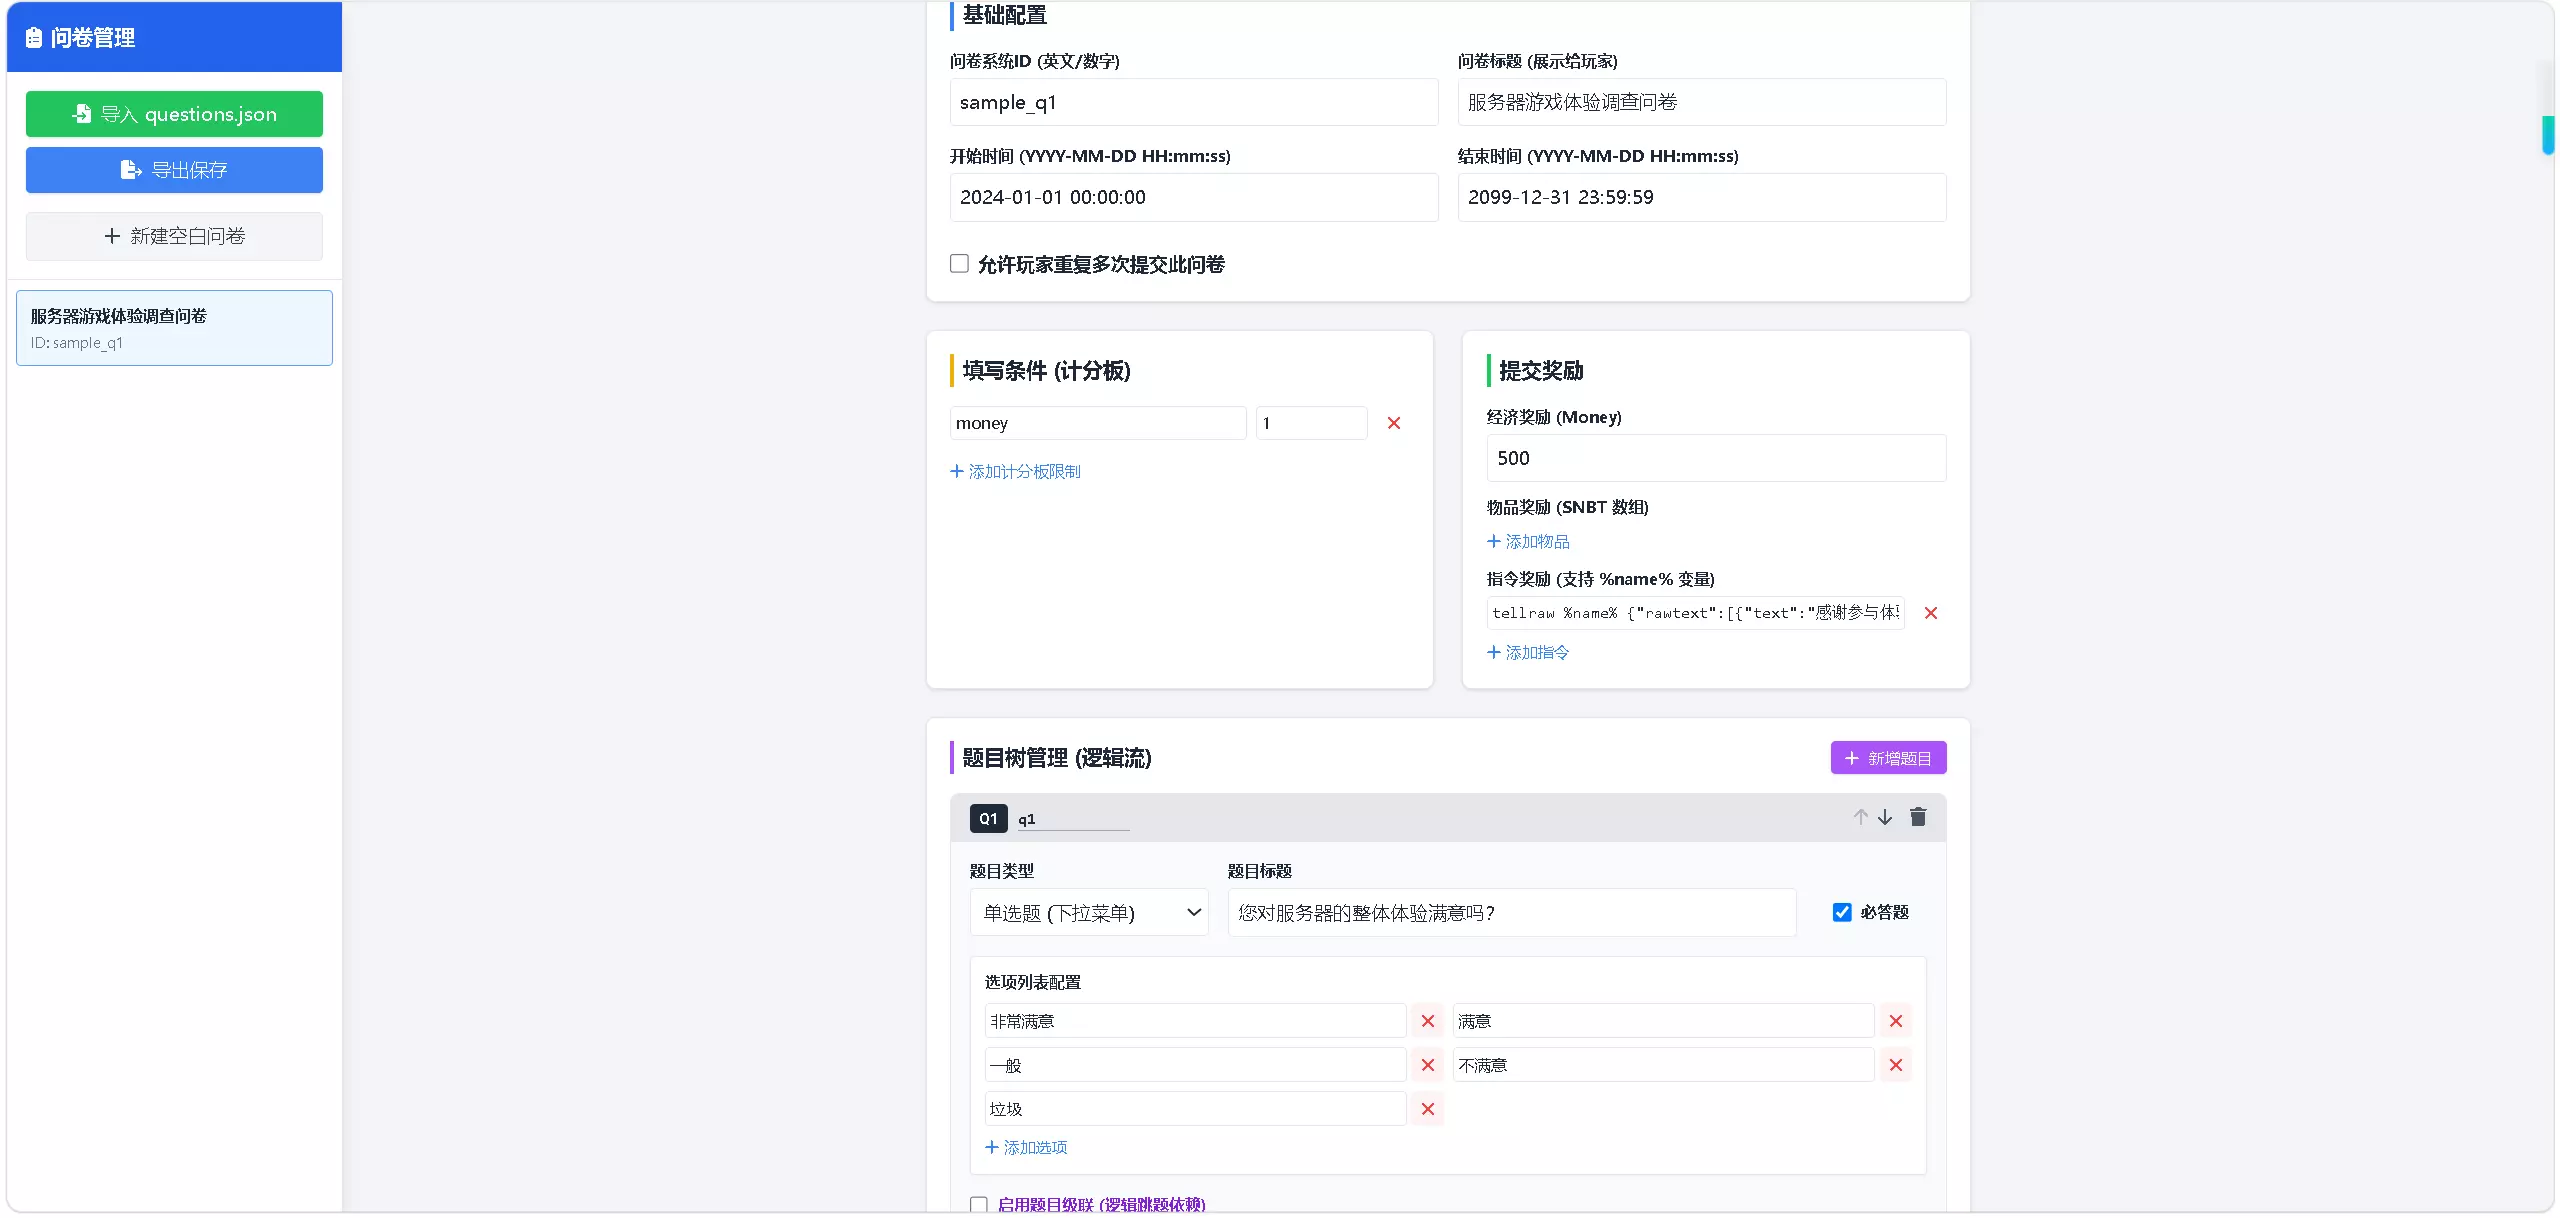This screenshot has height=1218, width=2560.
Task: Click 添加选项 link
Action: tap(1026, 1147)
